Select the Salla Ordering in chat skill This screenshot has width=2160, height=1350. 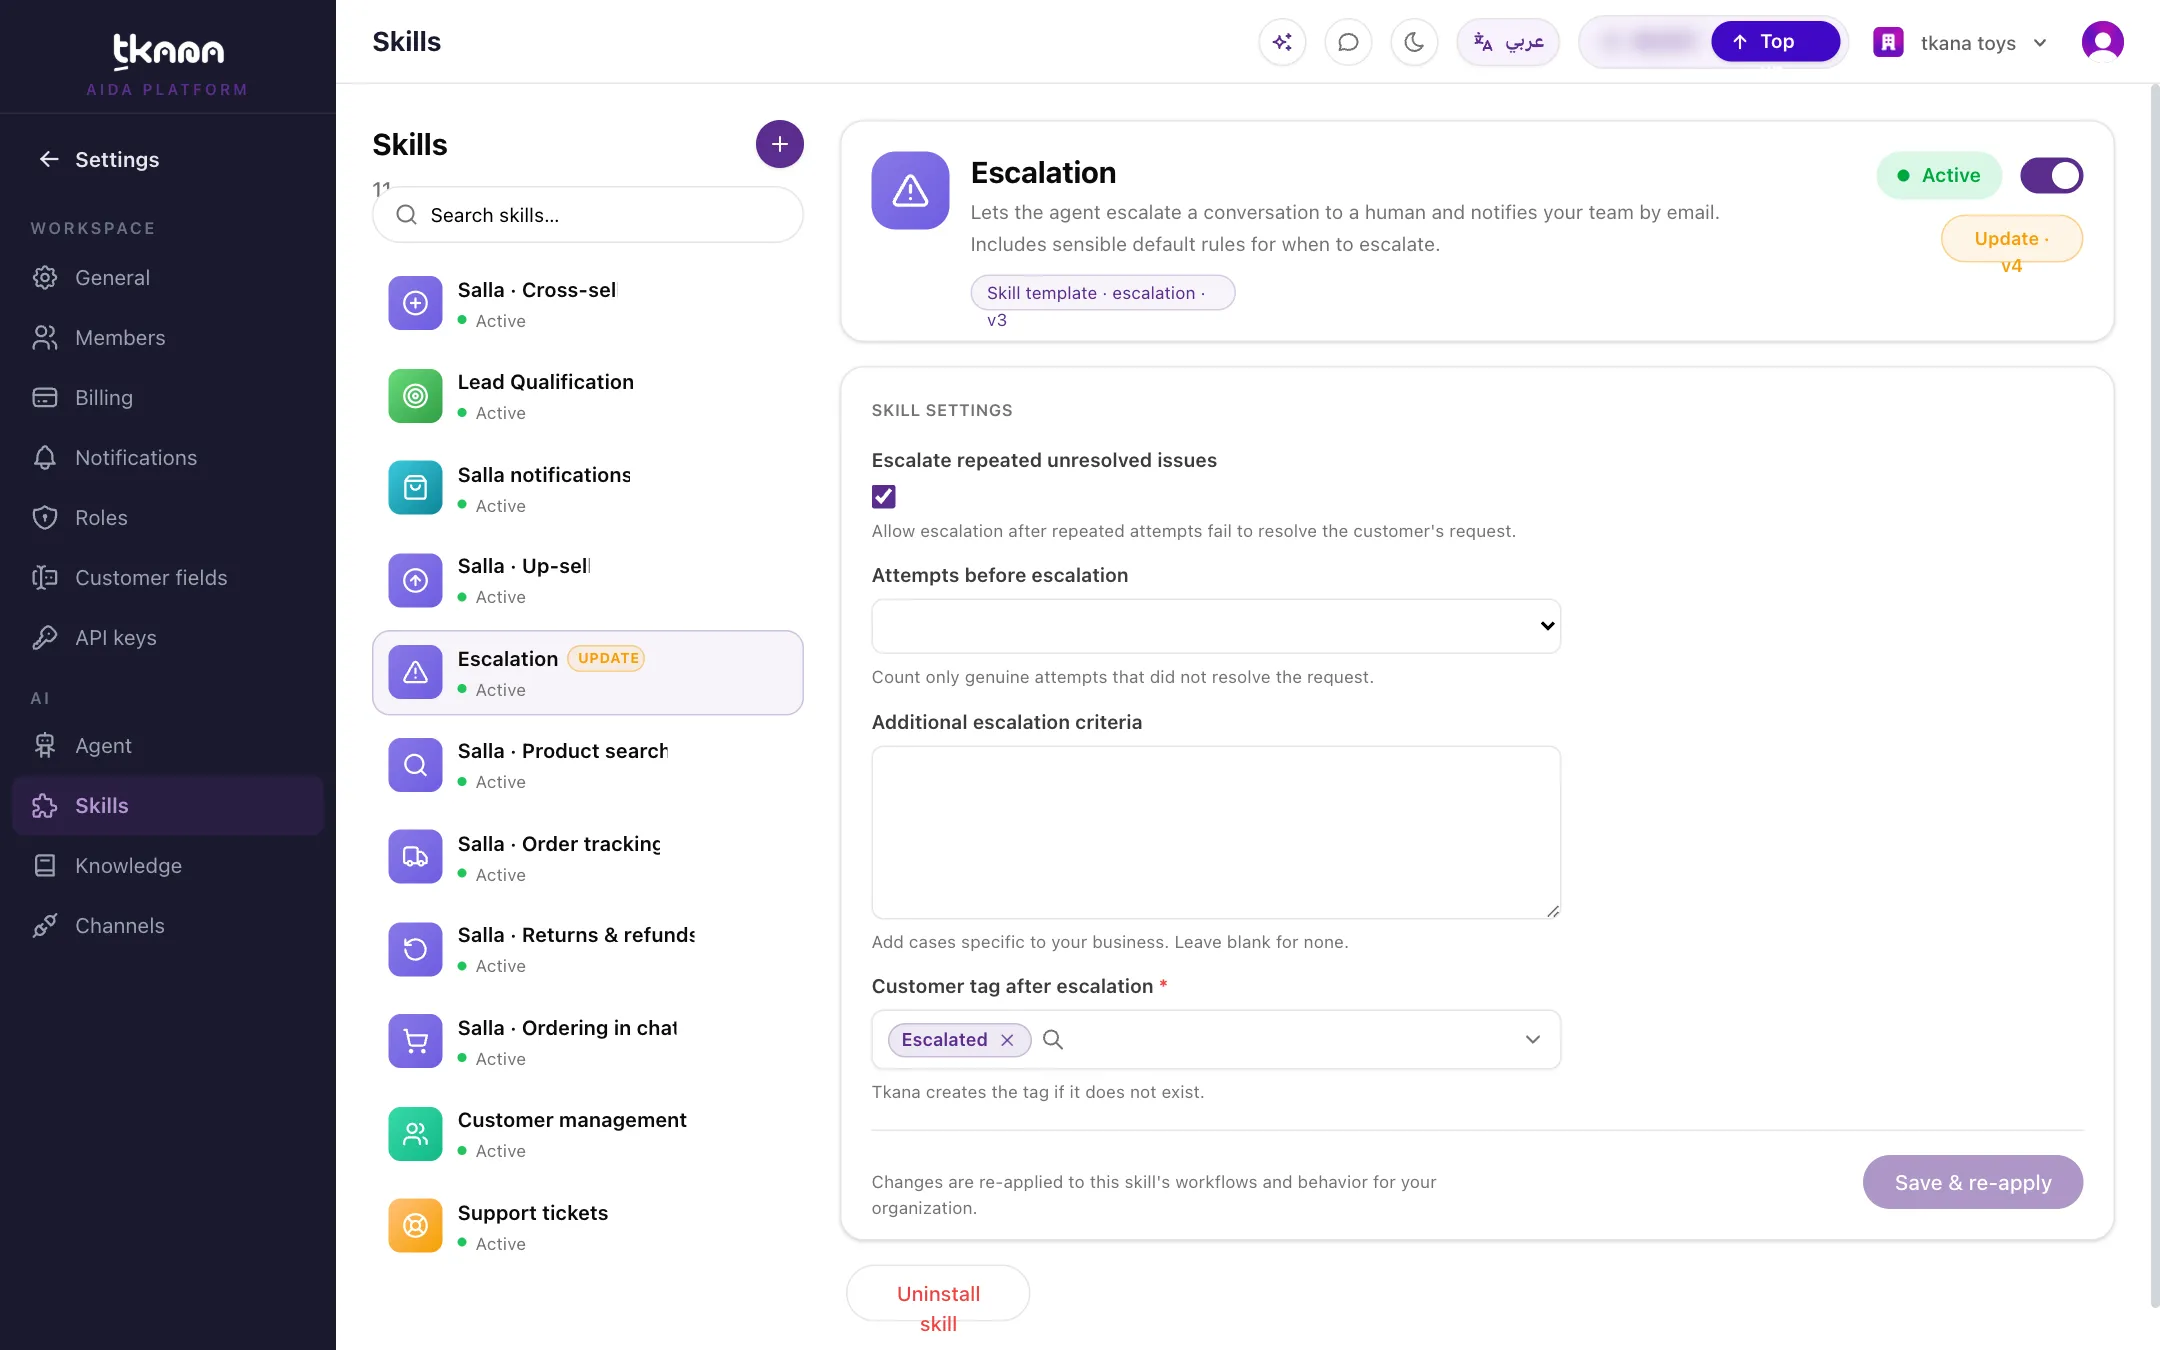[588, 1042]
